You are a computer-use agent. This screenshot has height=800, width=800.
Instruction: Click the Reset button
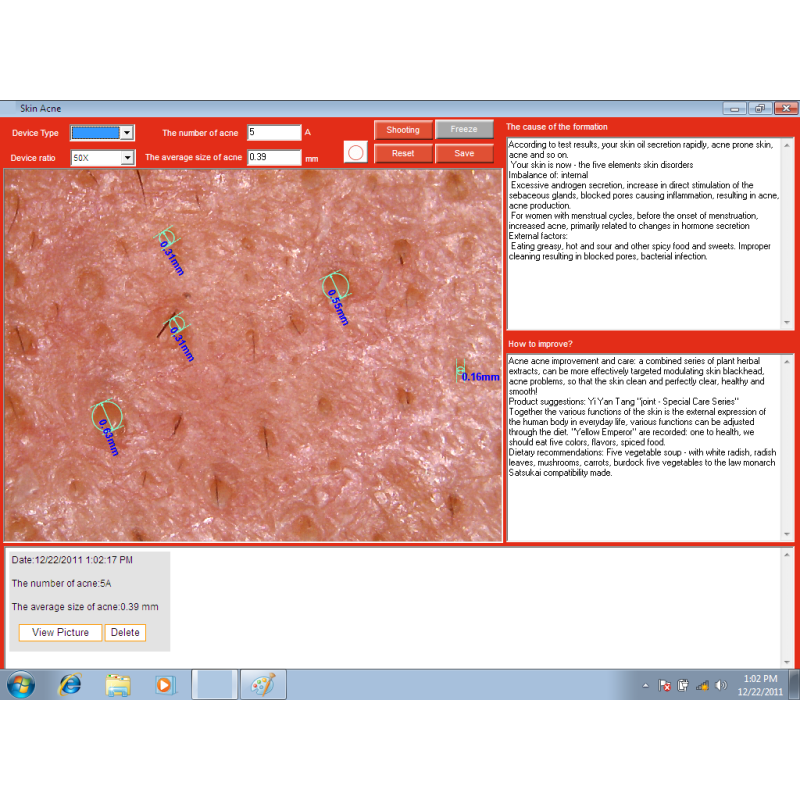pos(403,154)
